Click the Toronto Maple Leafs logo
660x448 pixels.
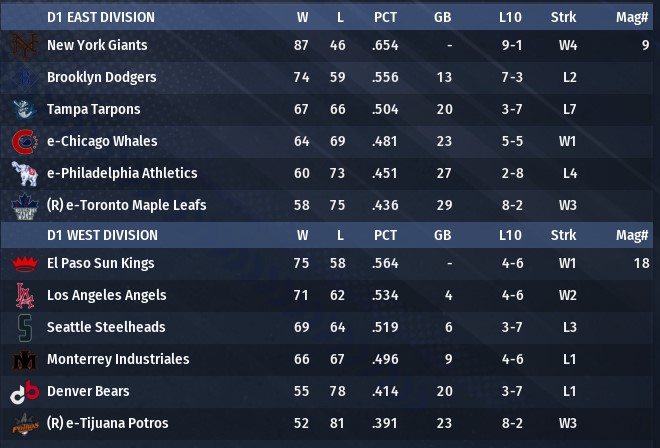click(23, 206)
